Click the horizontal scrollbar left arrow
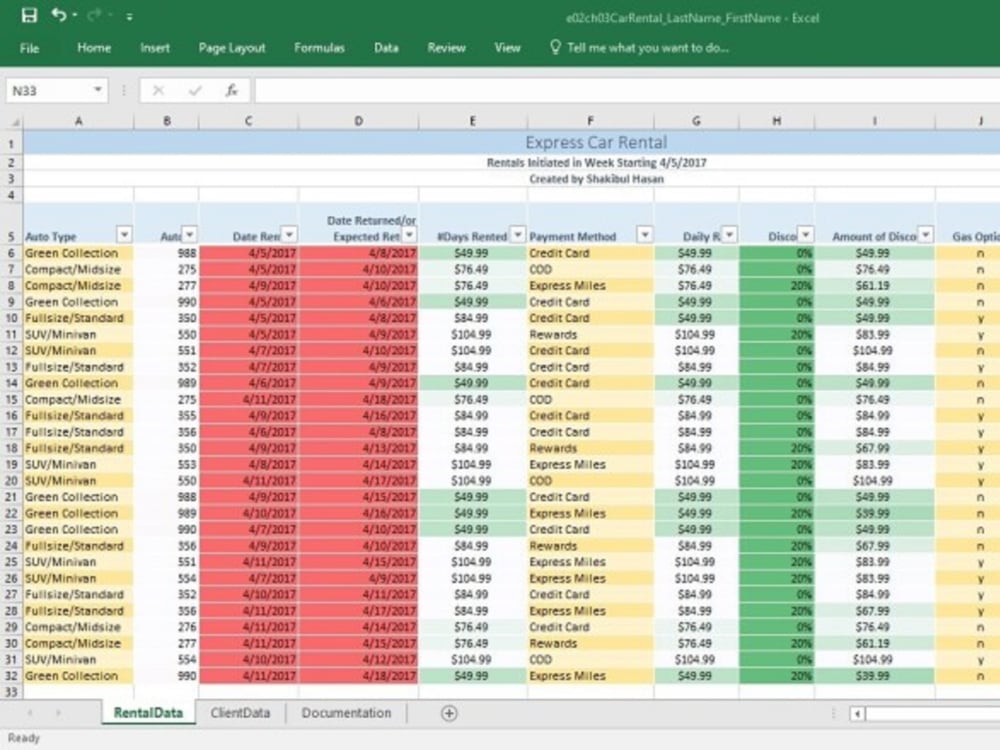 857,714
